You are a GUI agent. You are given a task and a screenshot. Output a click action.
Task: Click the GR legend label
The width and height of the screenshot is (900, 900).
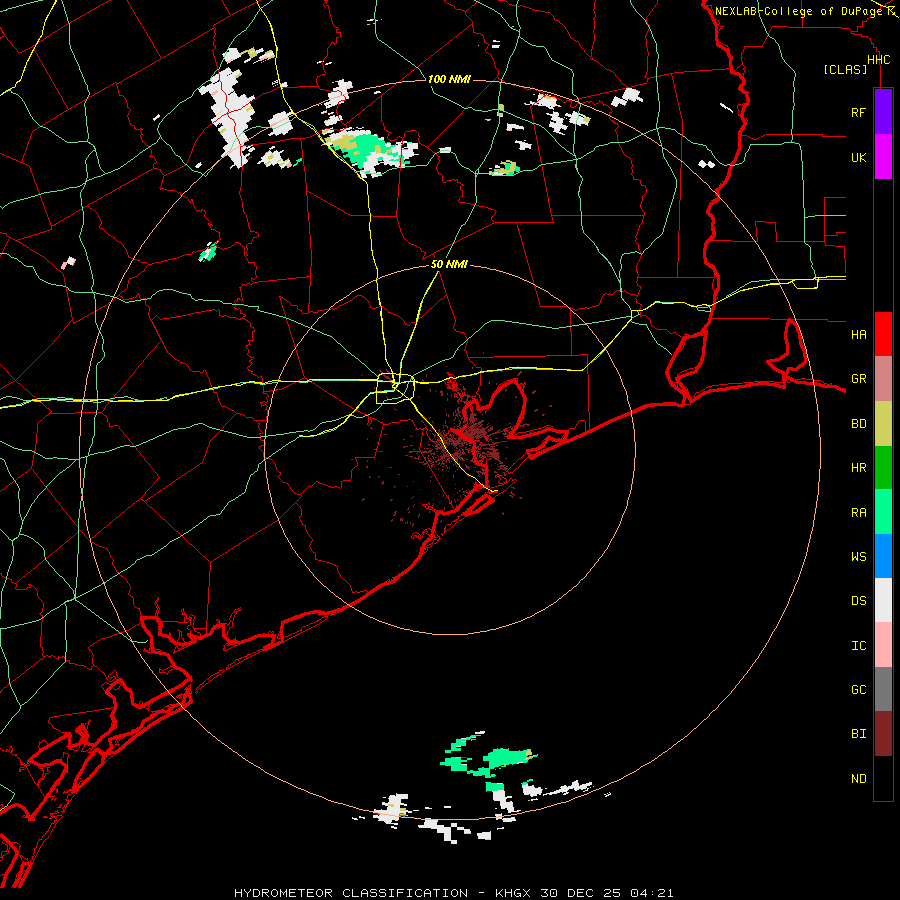(x=858, y=379)
